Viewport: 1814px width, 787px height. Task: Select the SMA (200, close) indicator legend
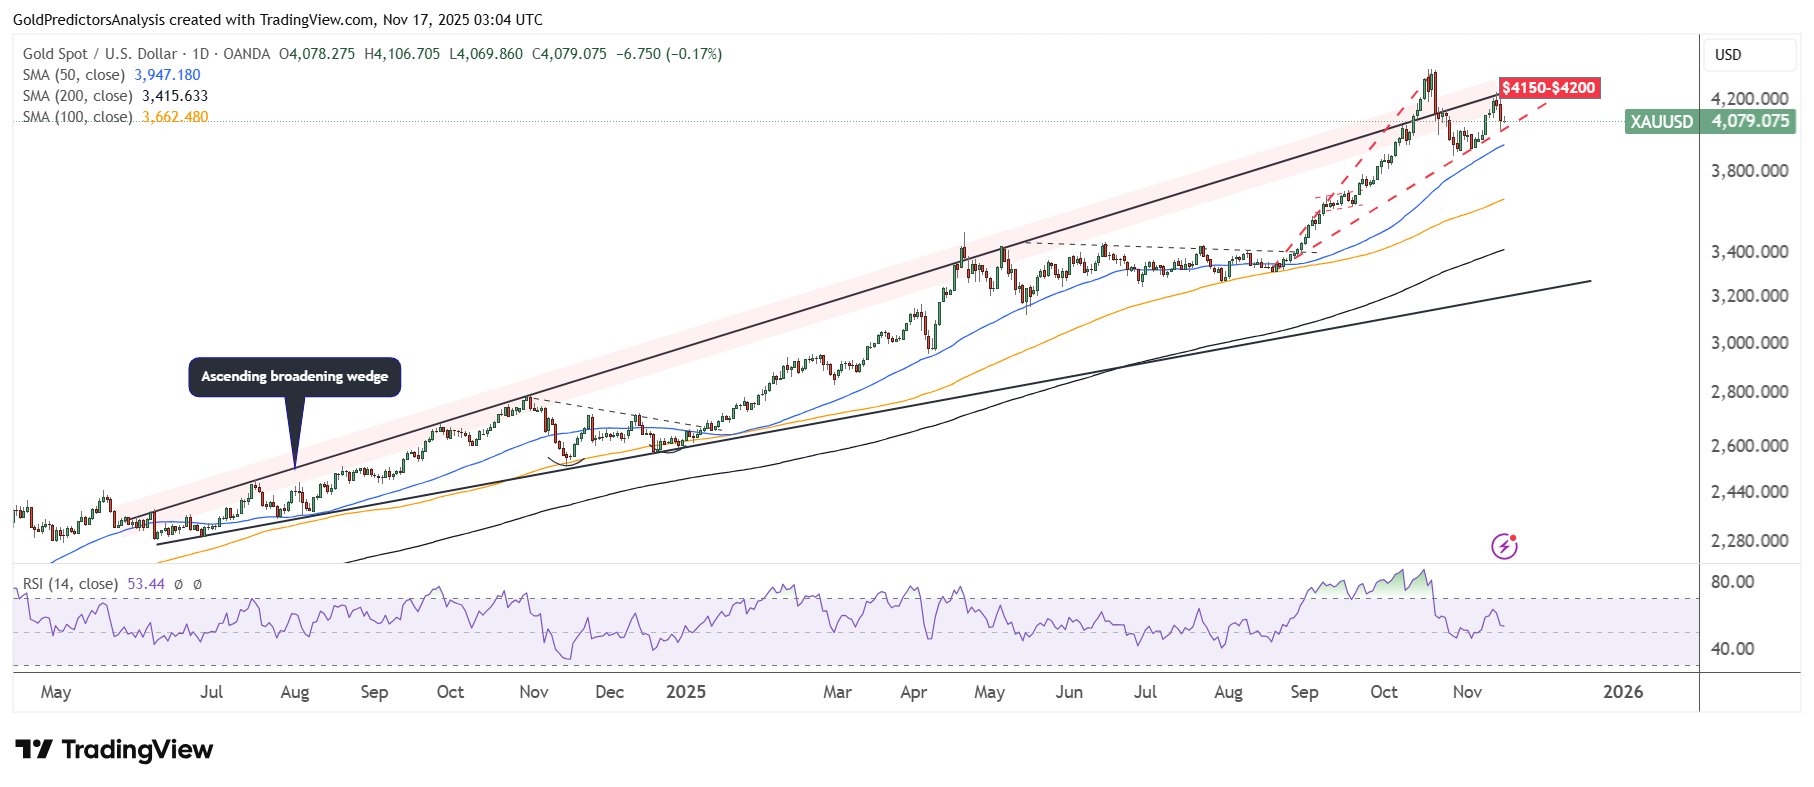(x=77, y=96)
